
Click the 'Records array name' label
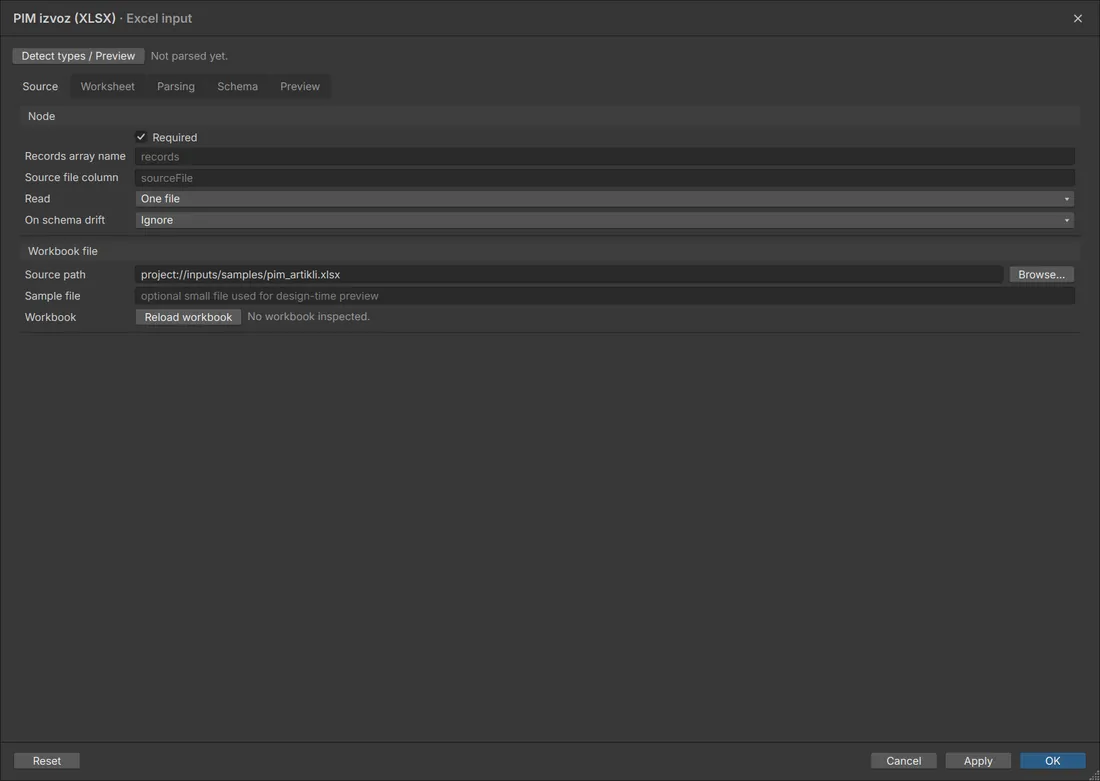tap(75, 156)
